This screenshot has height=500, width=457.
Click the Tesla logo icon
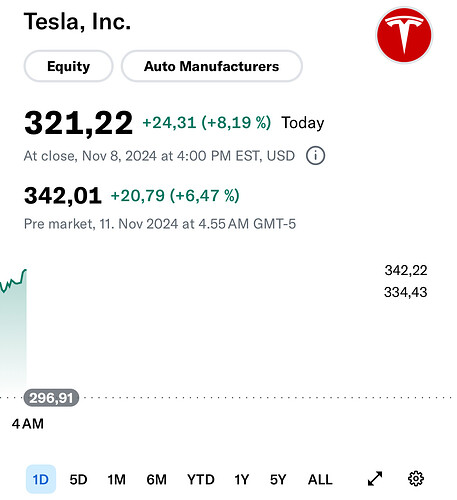[404, 35]
